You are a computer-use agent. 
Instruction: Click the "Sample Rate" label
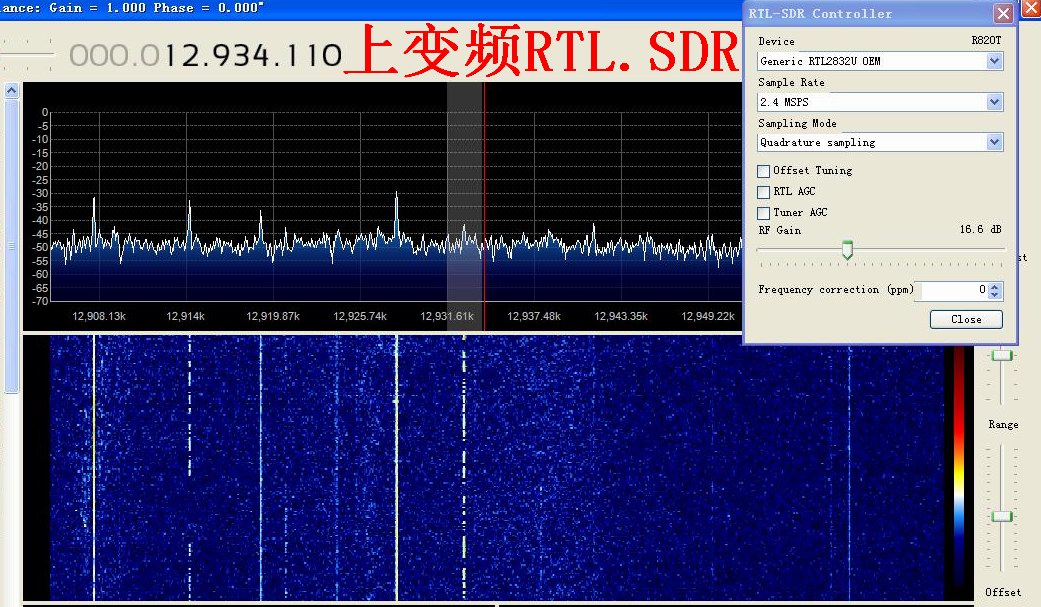tap(791, 82)
